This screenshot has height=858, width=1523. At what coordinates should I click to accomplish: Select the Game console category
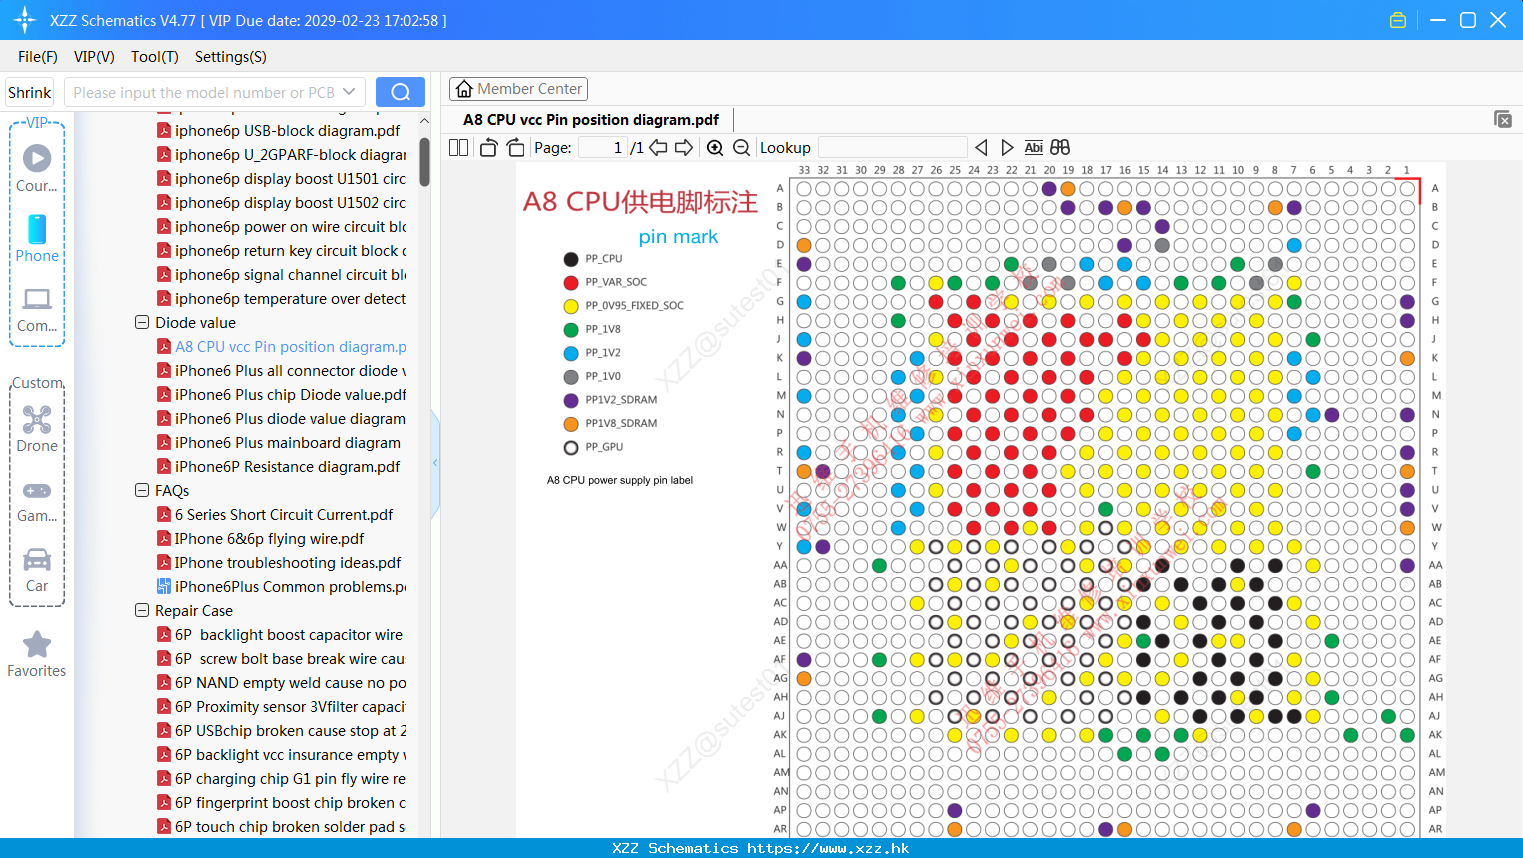[37, 501]
